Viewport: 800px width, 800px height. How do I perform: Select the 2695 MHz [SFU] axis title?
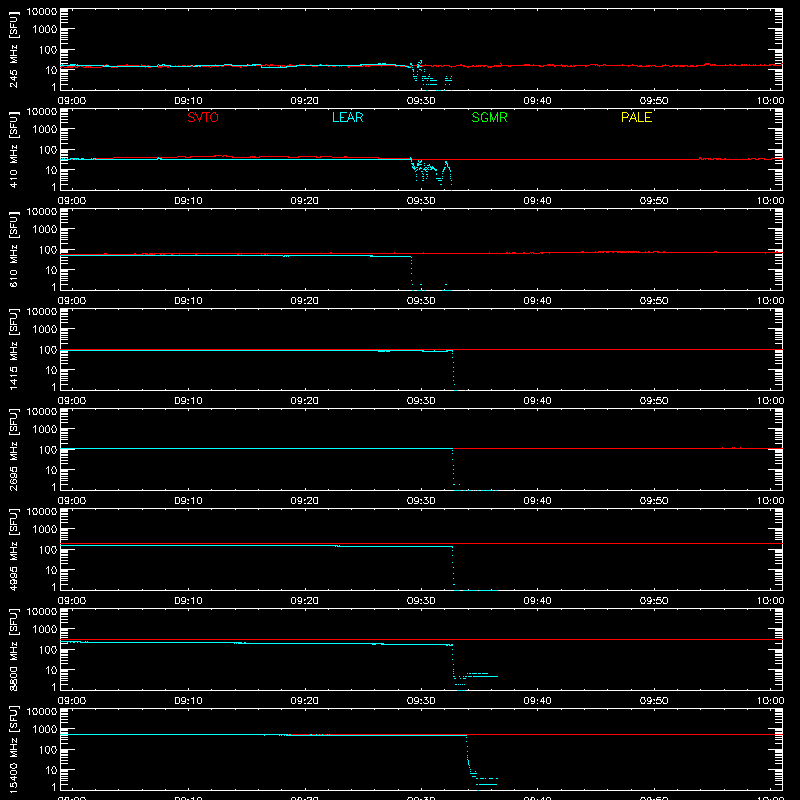coord(13,450)
